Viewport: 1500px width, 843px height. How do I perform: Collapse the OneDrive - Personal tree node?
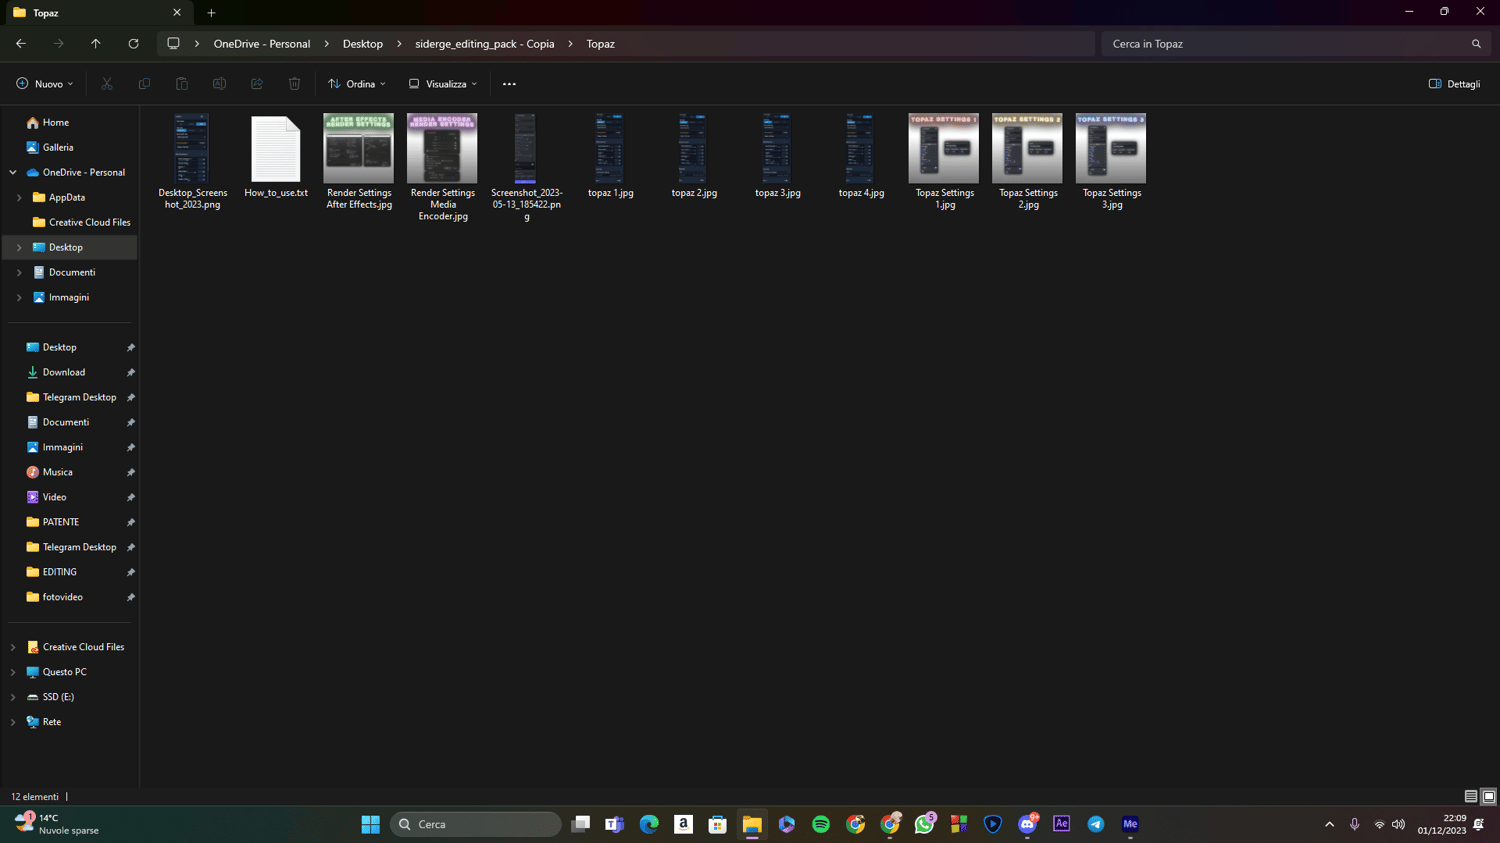pos(13,172)
